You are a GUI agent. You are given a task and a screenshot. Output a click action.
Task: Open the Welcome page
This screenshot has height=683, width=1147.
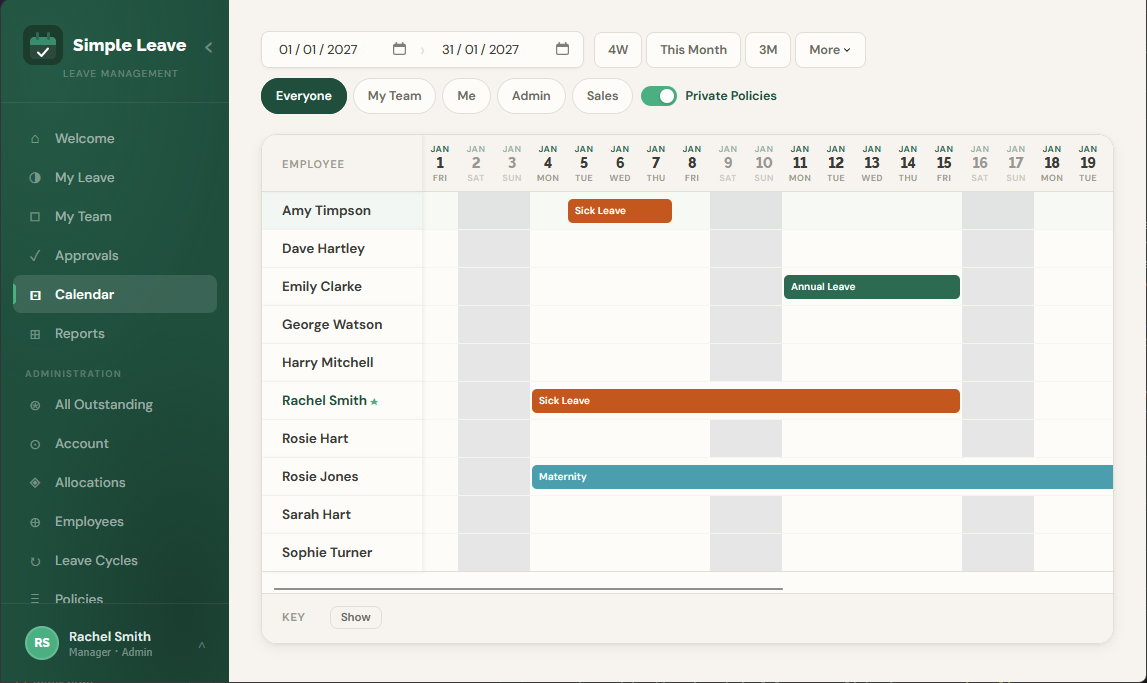click(x=115, y=138)
